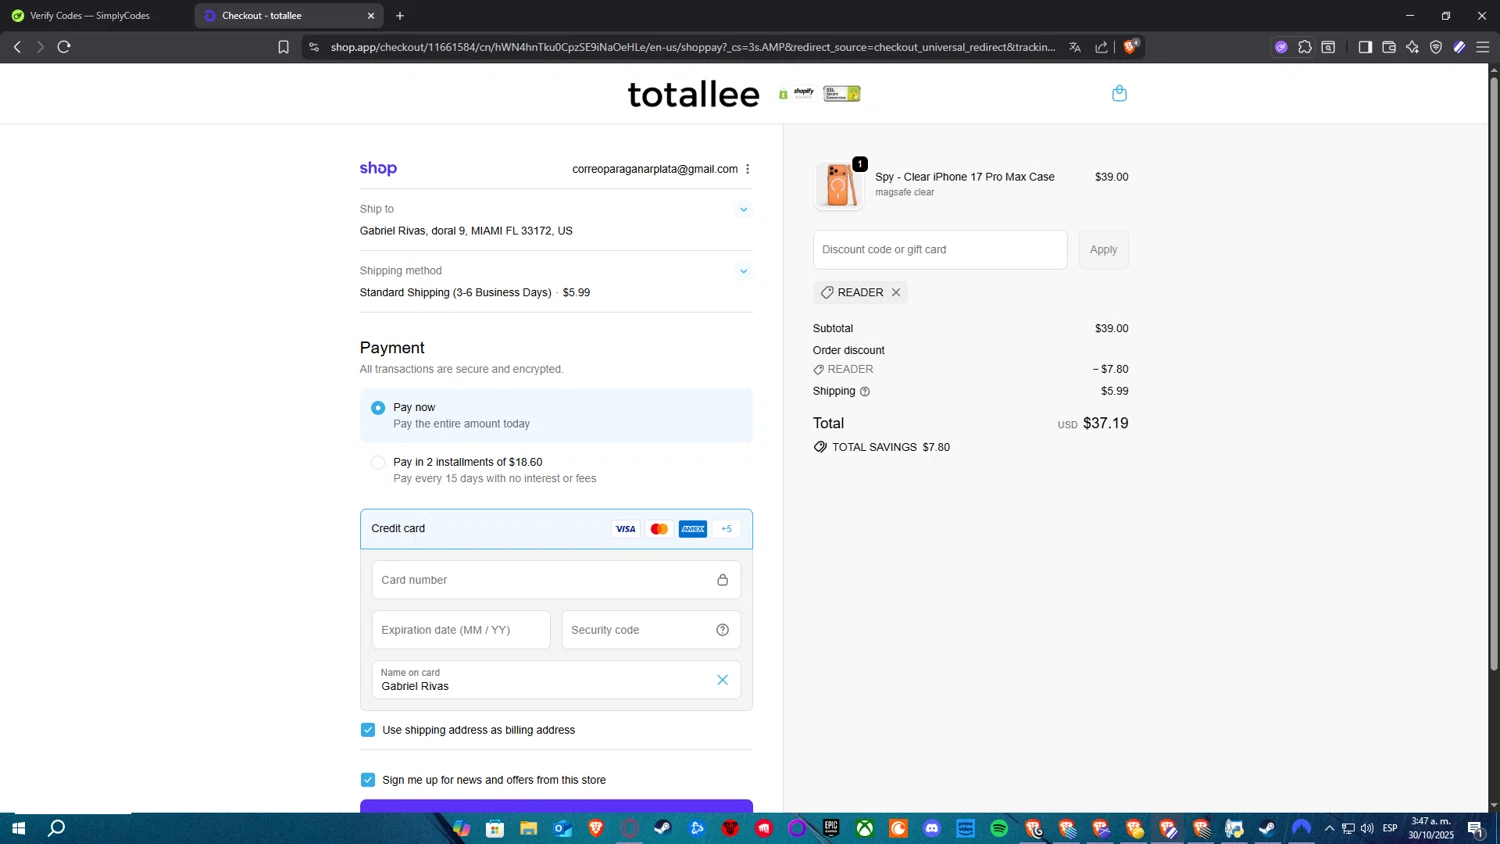Select the Credit card payment header
The image size is (1500, 844).
(x=556, y=529)
